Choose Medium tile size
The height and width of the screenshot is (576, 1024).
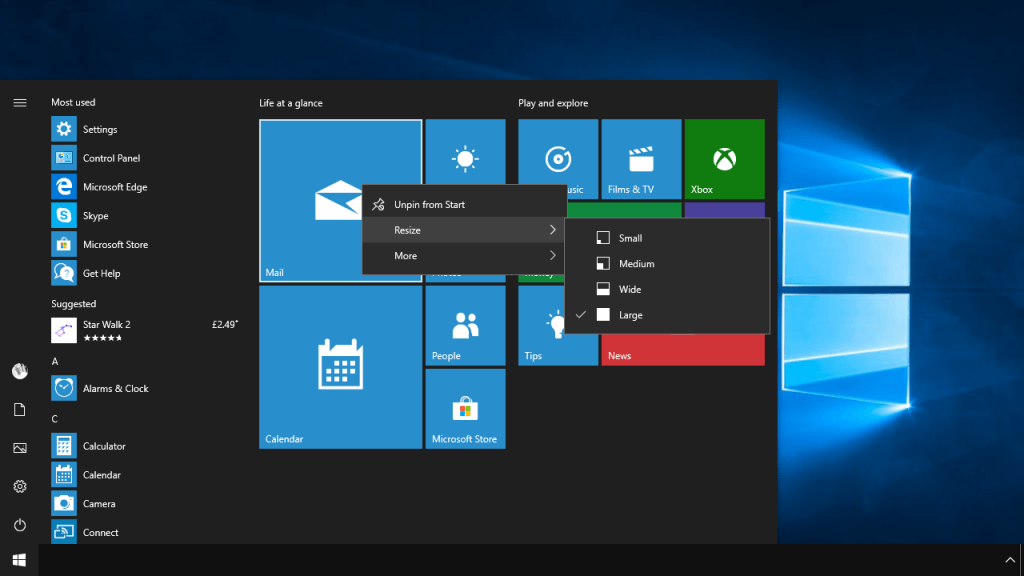click(667, 264)
